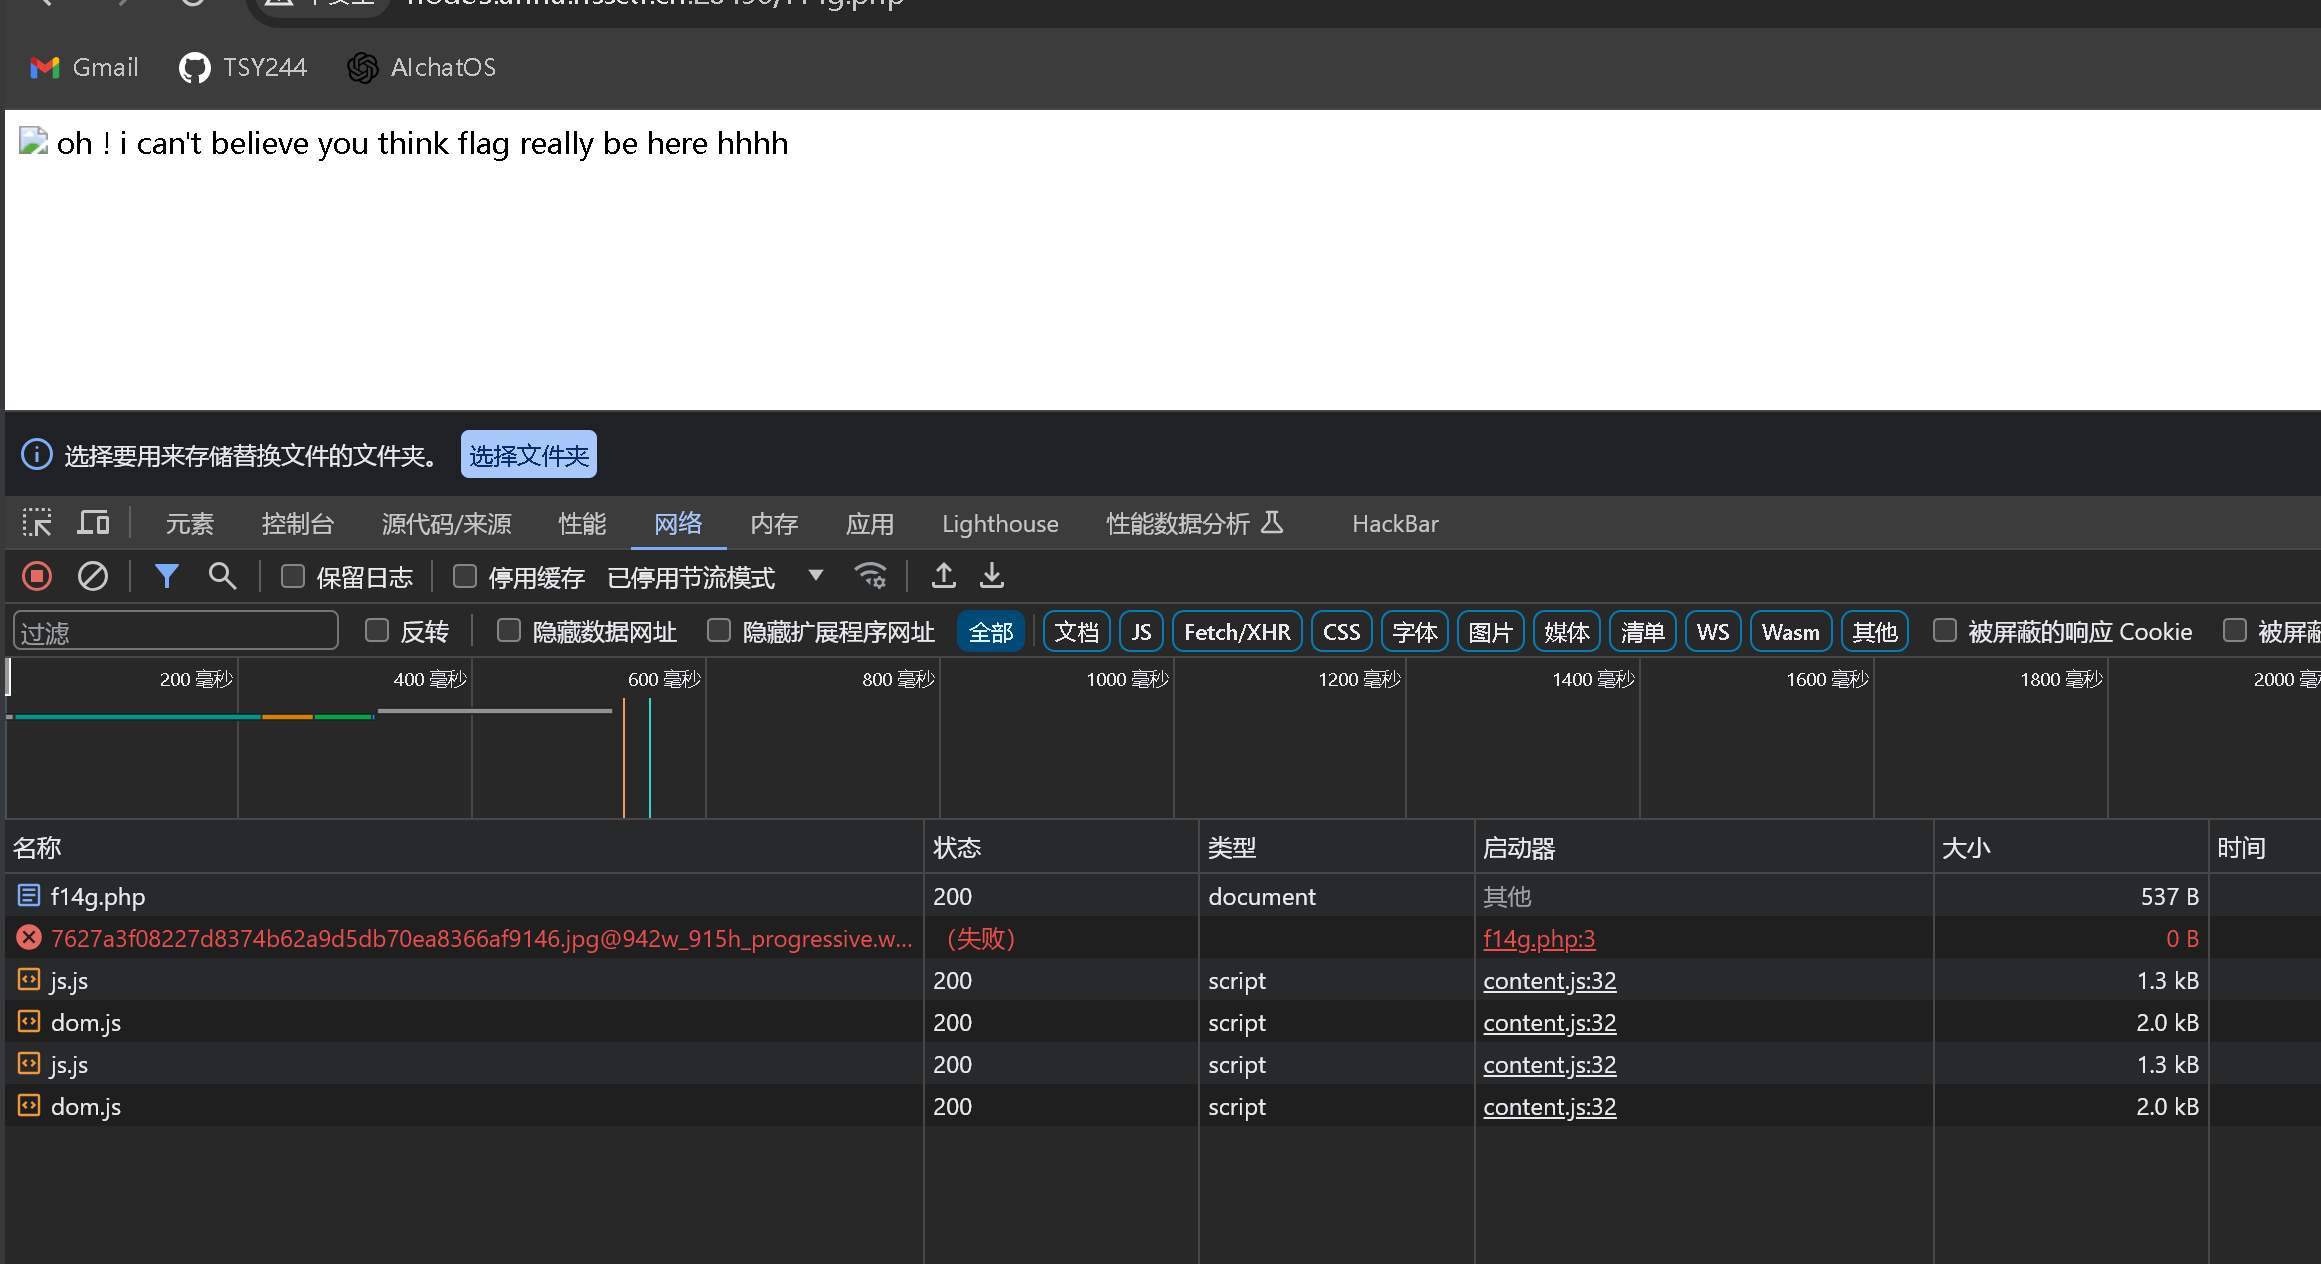
Task: Enable the 保留日志 checkbox
Action: pyautogui.click(x=293, y=576)
